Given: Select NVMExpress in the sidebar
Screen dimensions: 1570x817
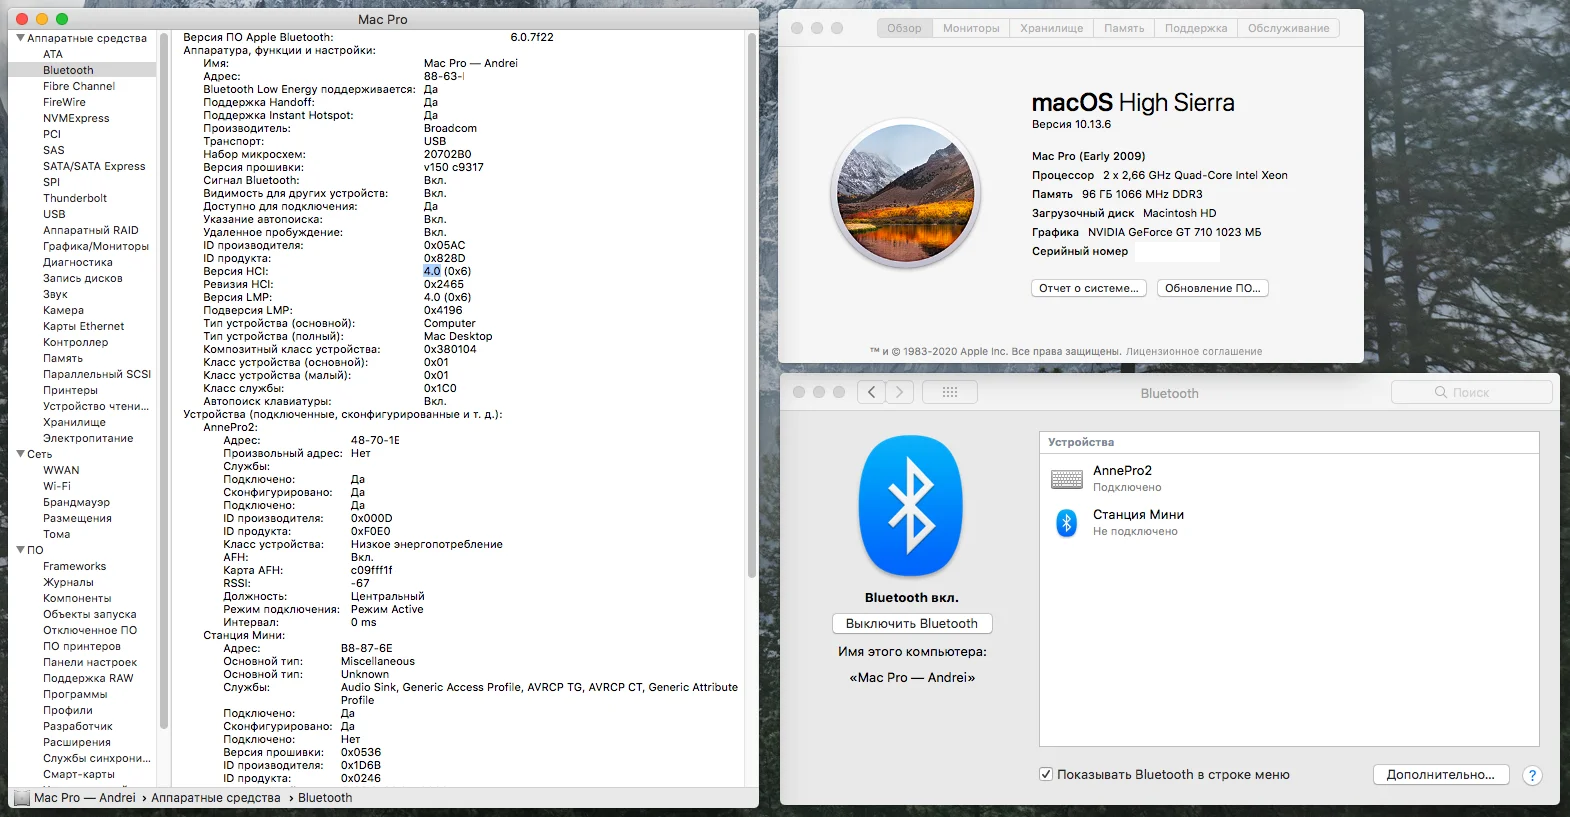Looking at the screenshot, I should tap(76, 118).
